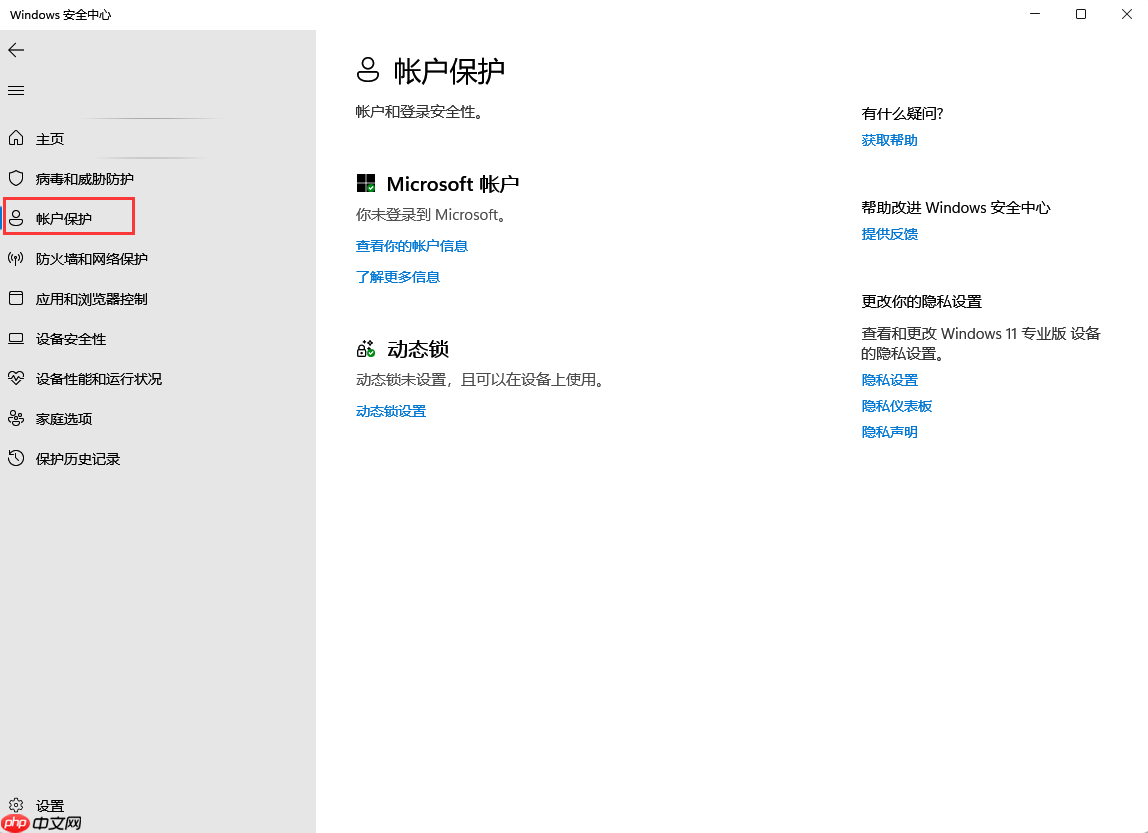This screenshot has height=833, width=1148.
Task: Open 防火墙和网络保护 from the sidebar icon
Action: 15,258
